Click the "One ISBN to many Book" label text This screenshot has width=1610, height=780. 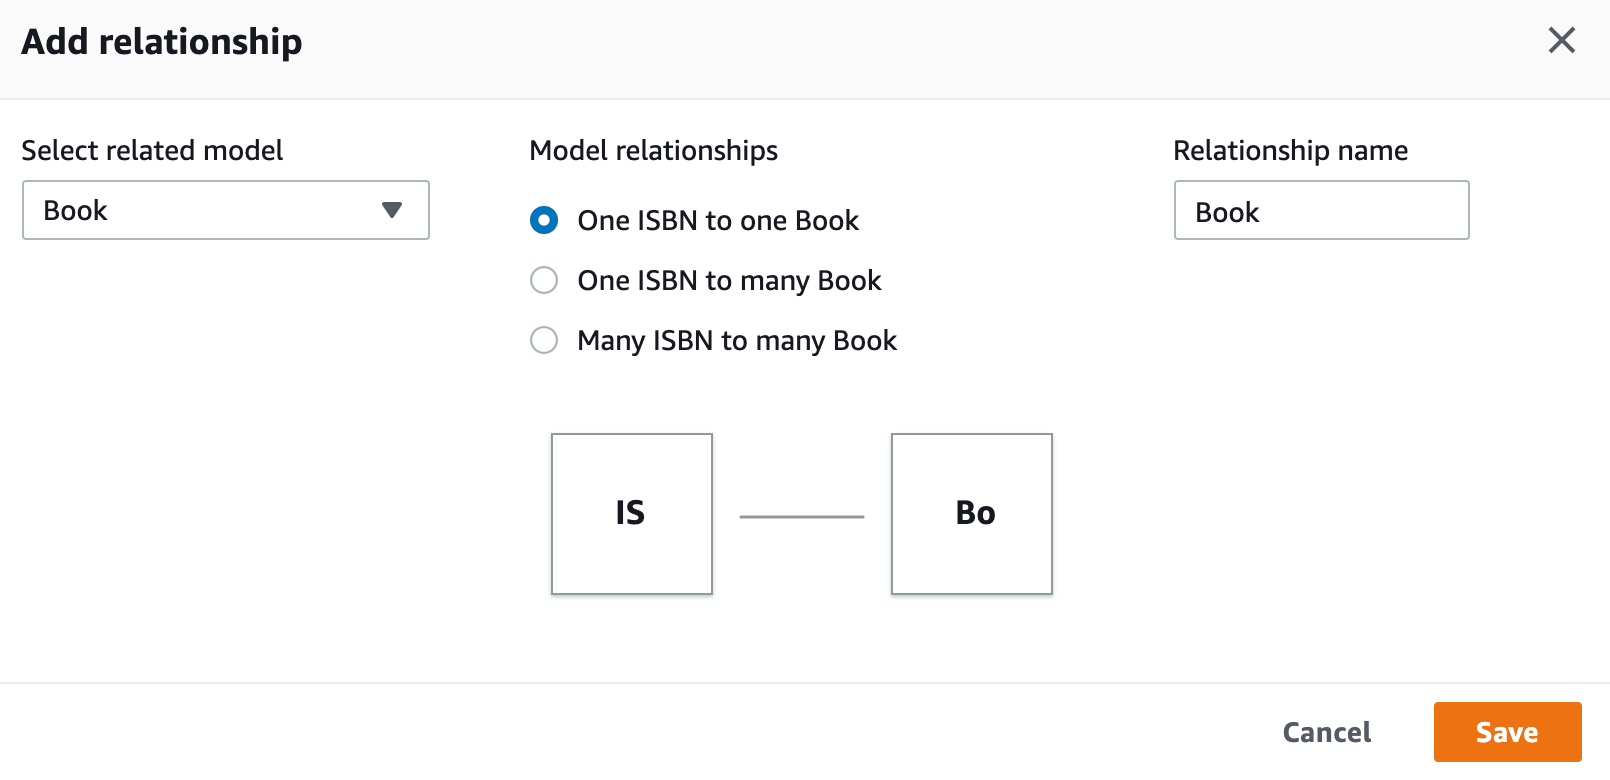coord(730,280)
